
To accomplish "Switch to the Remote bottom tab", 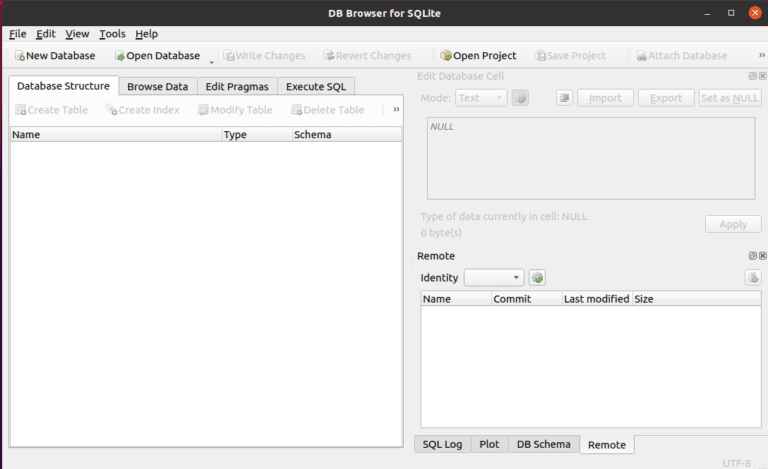I will click(607, 445).
